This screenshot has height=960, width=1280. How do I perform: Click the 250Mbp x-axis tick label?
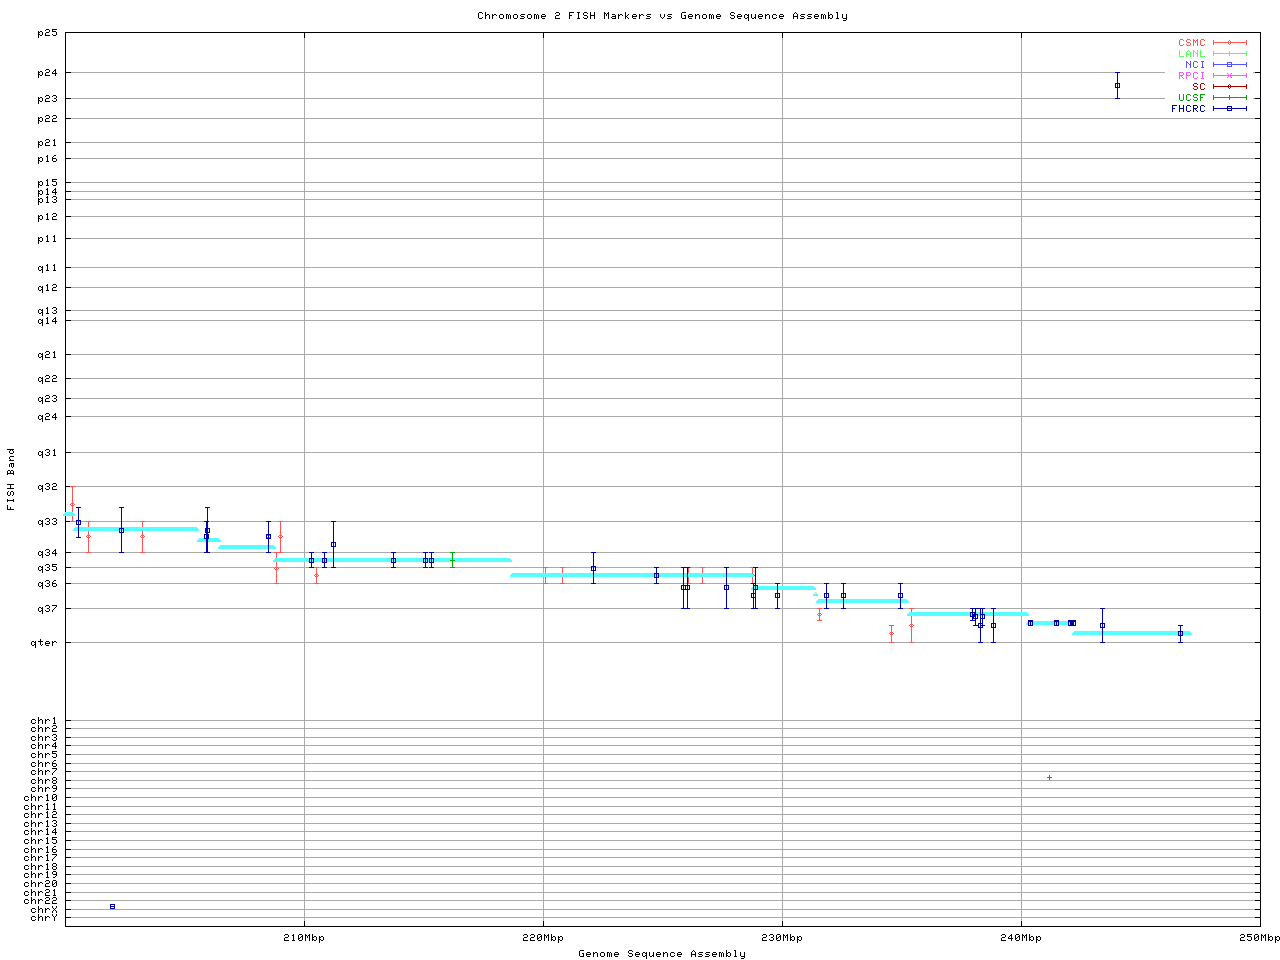pos(1259,938)
